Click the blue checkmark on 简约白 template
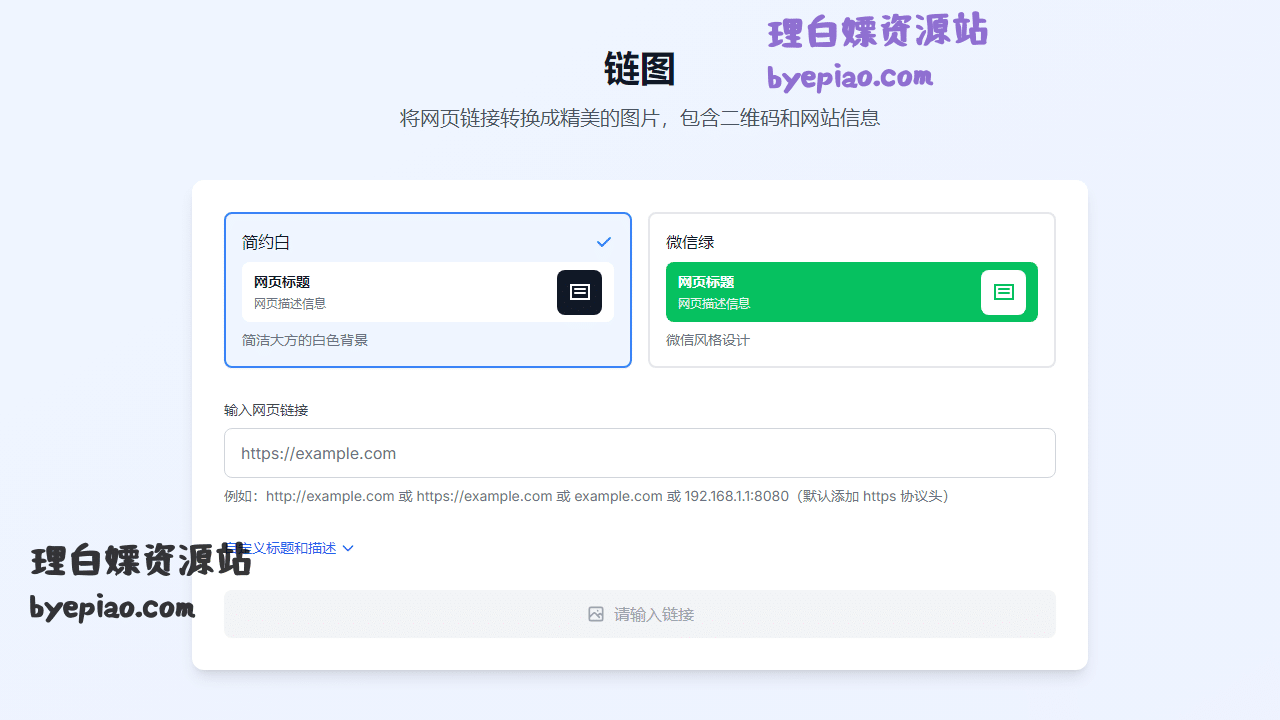The height and width of the screenshot is (720, 1280). [604, 241]
